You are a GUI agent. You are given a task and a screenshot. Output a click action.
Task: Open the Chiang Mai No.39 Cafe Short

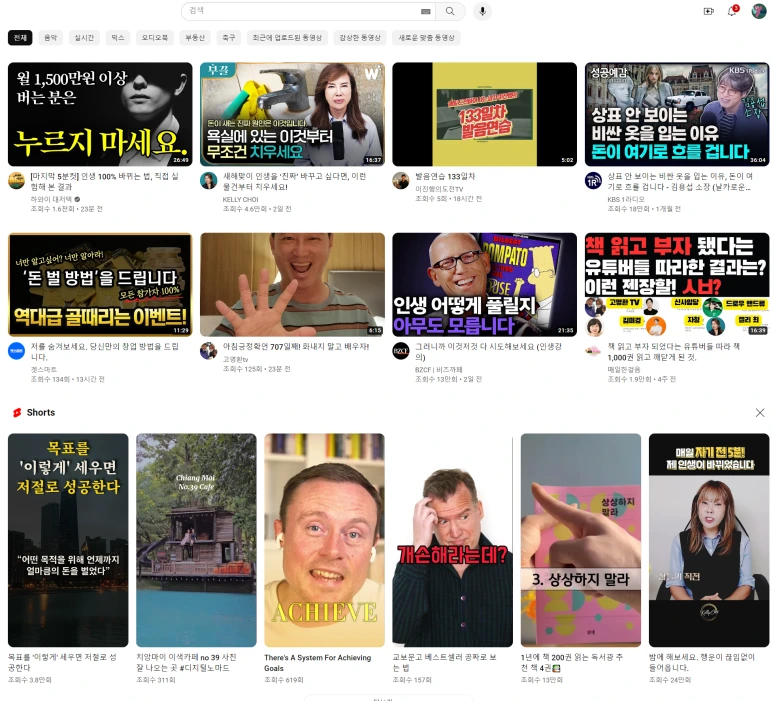196,540
